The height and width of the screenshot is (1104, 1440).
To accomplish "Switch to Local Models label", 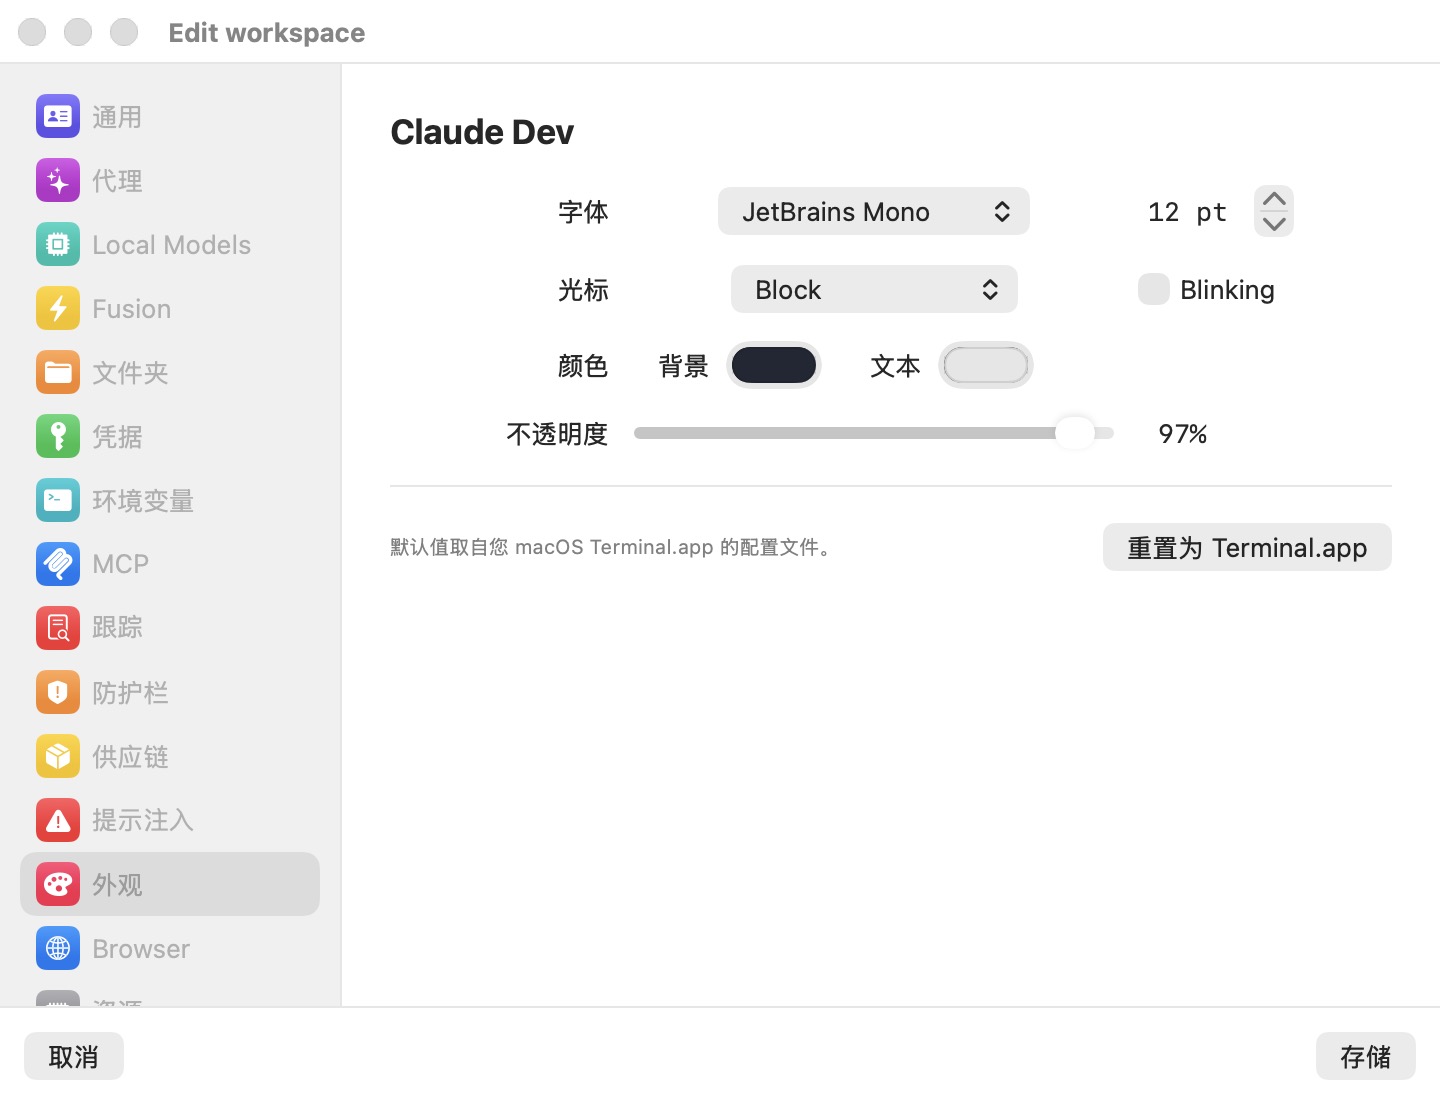I will pos(171,245).
